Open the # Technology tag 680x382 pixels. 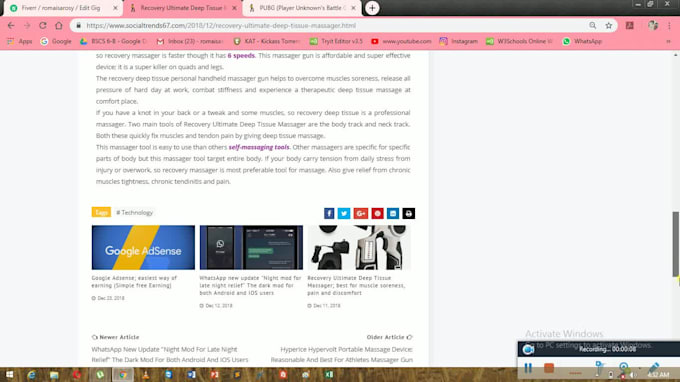tap(134, 212)
